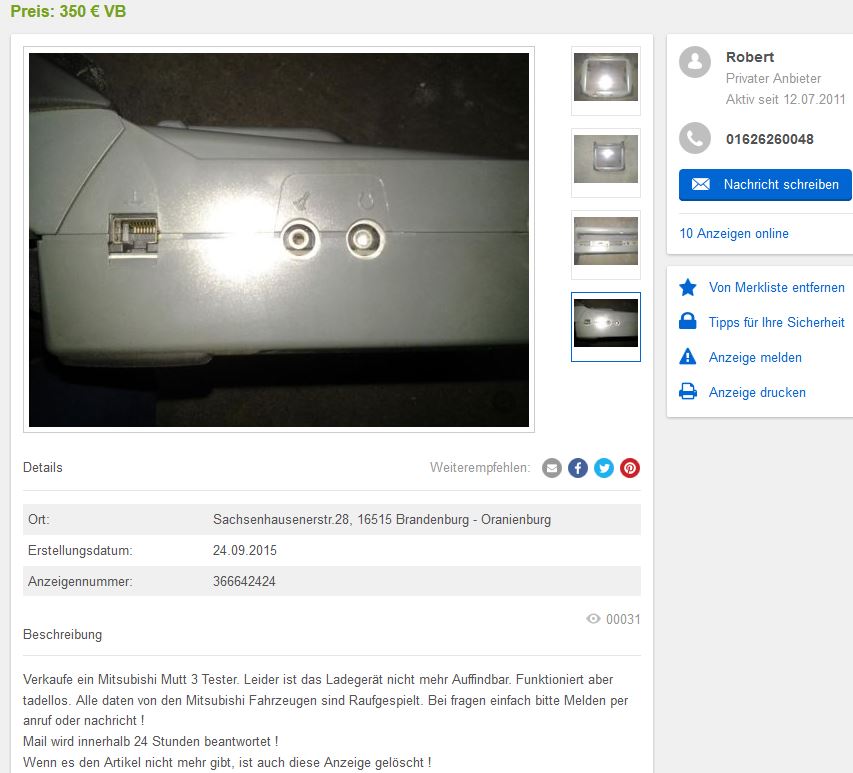Share the listing on Twitter

point(604,468)
